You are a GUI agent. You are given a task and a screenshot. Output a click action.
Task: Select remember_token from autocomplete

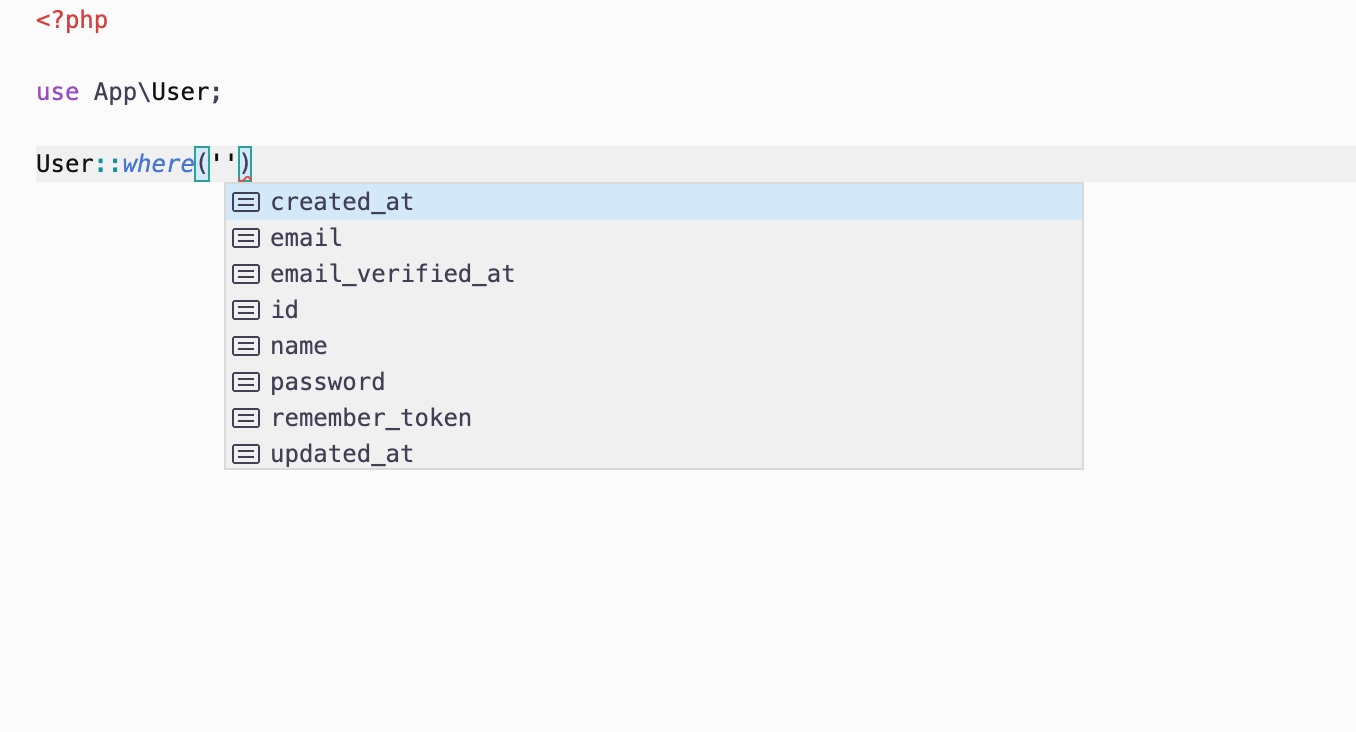654,418
